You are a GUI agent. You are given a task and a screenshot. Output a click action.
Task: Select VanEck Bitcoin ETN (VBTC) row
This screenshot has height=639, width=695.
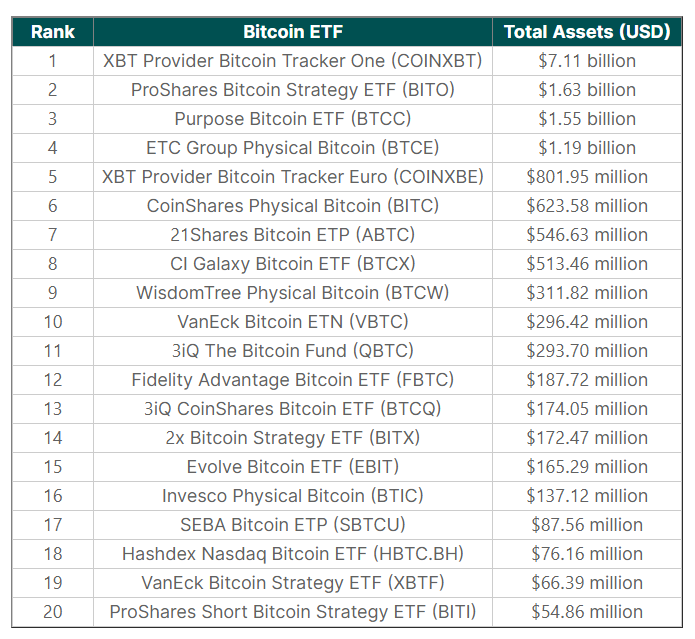click(x=292, y=322)
